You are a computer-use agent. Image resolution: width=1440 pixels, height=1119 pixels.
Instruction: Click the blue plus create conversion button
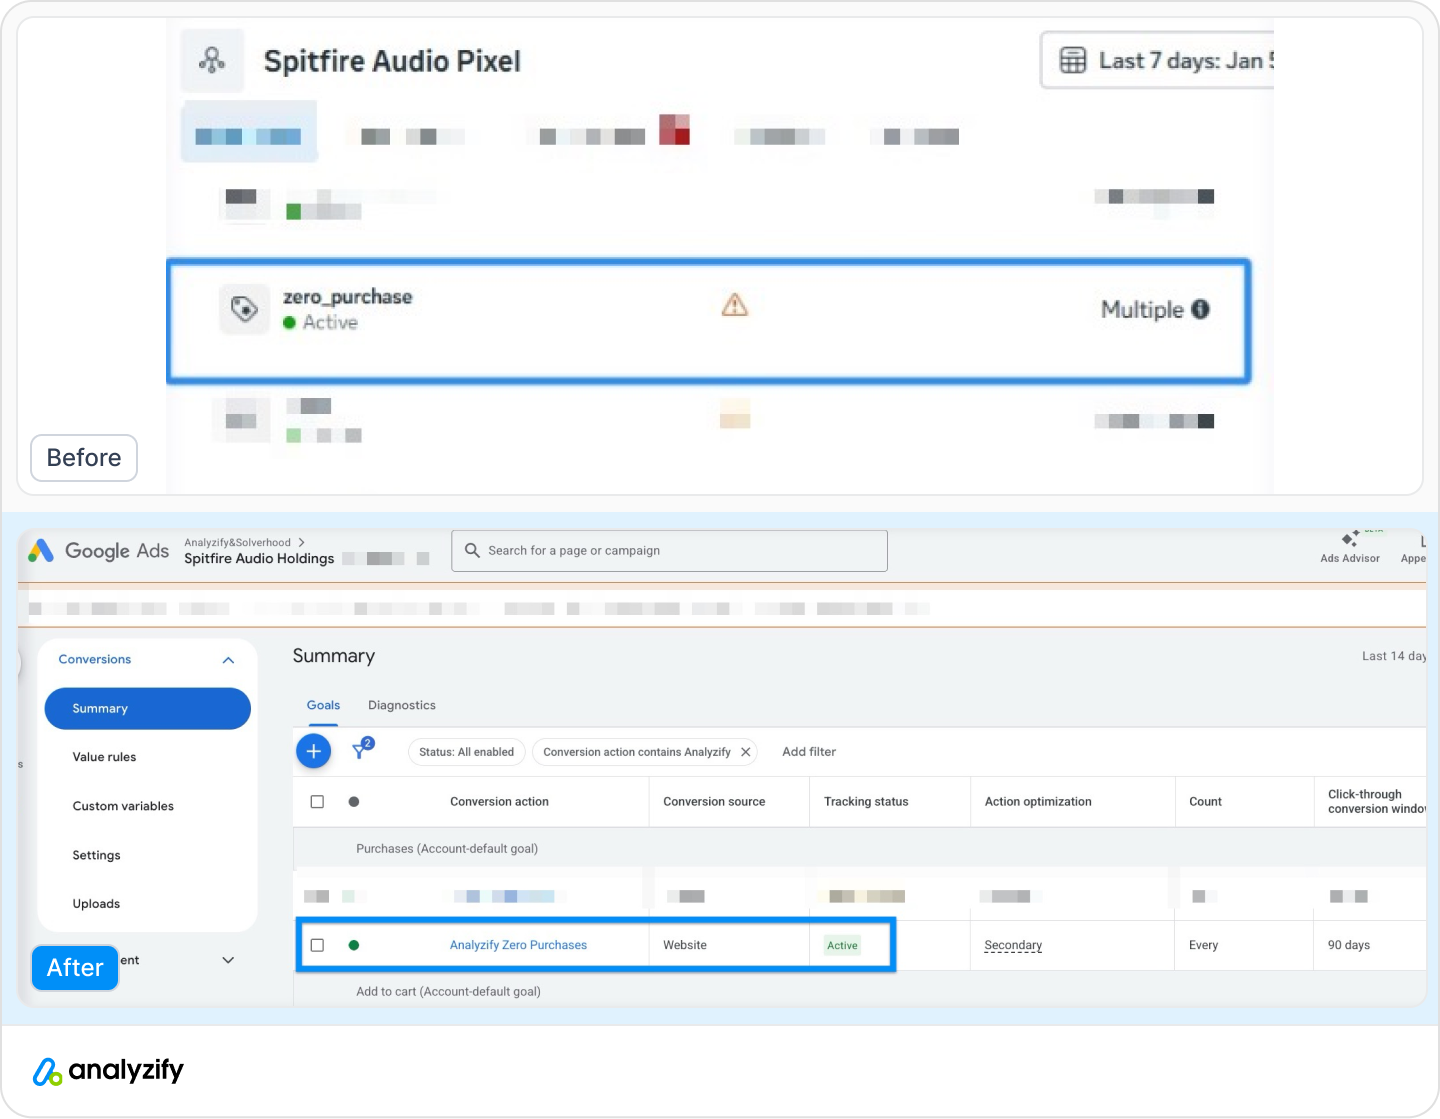coord(314,751)
